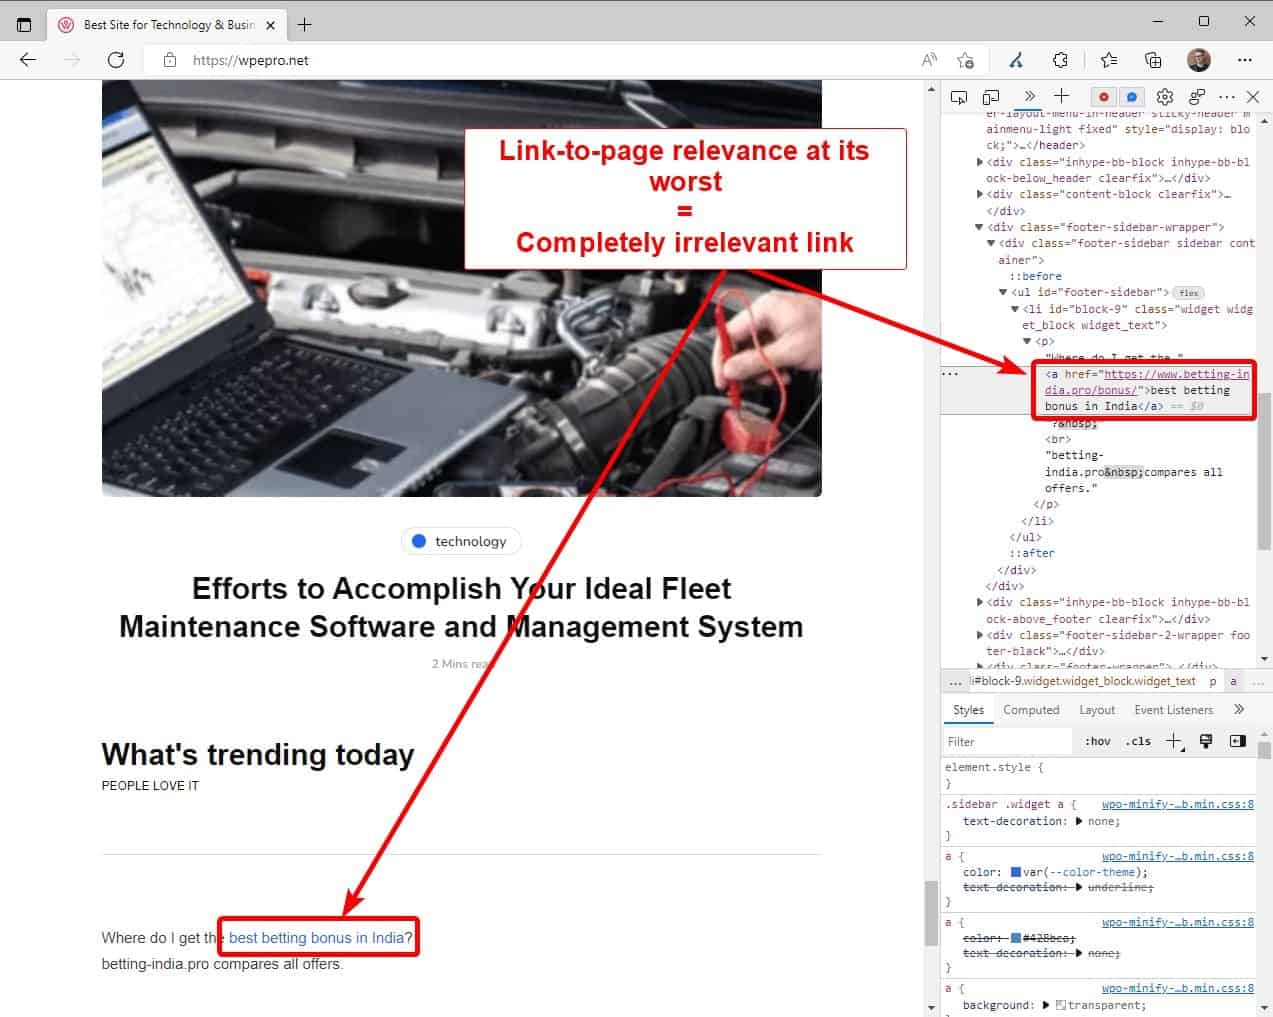1273x1017 pixels.
Task: Select the Best Site for Technology browser tab
Action: (165, 25)
